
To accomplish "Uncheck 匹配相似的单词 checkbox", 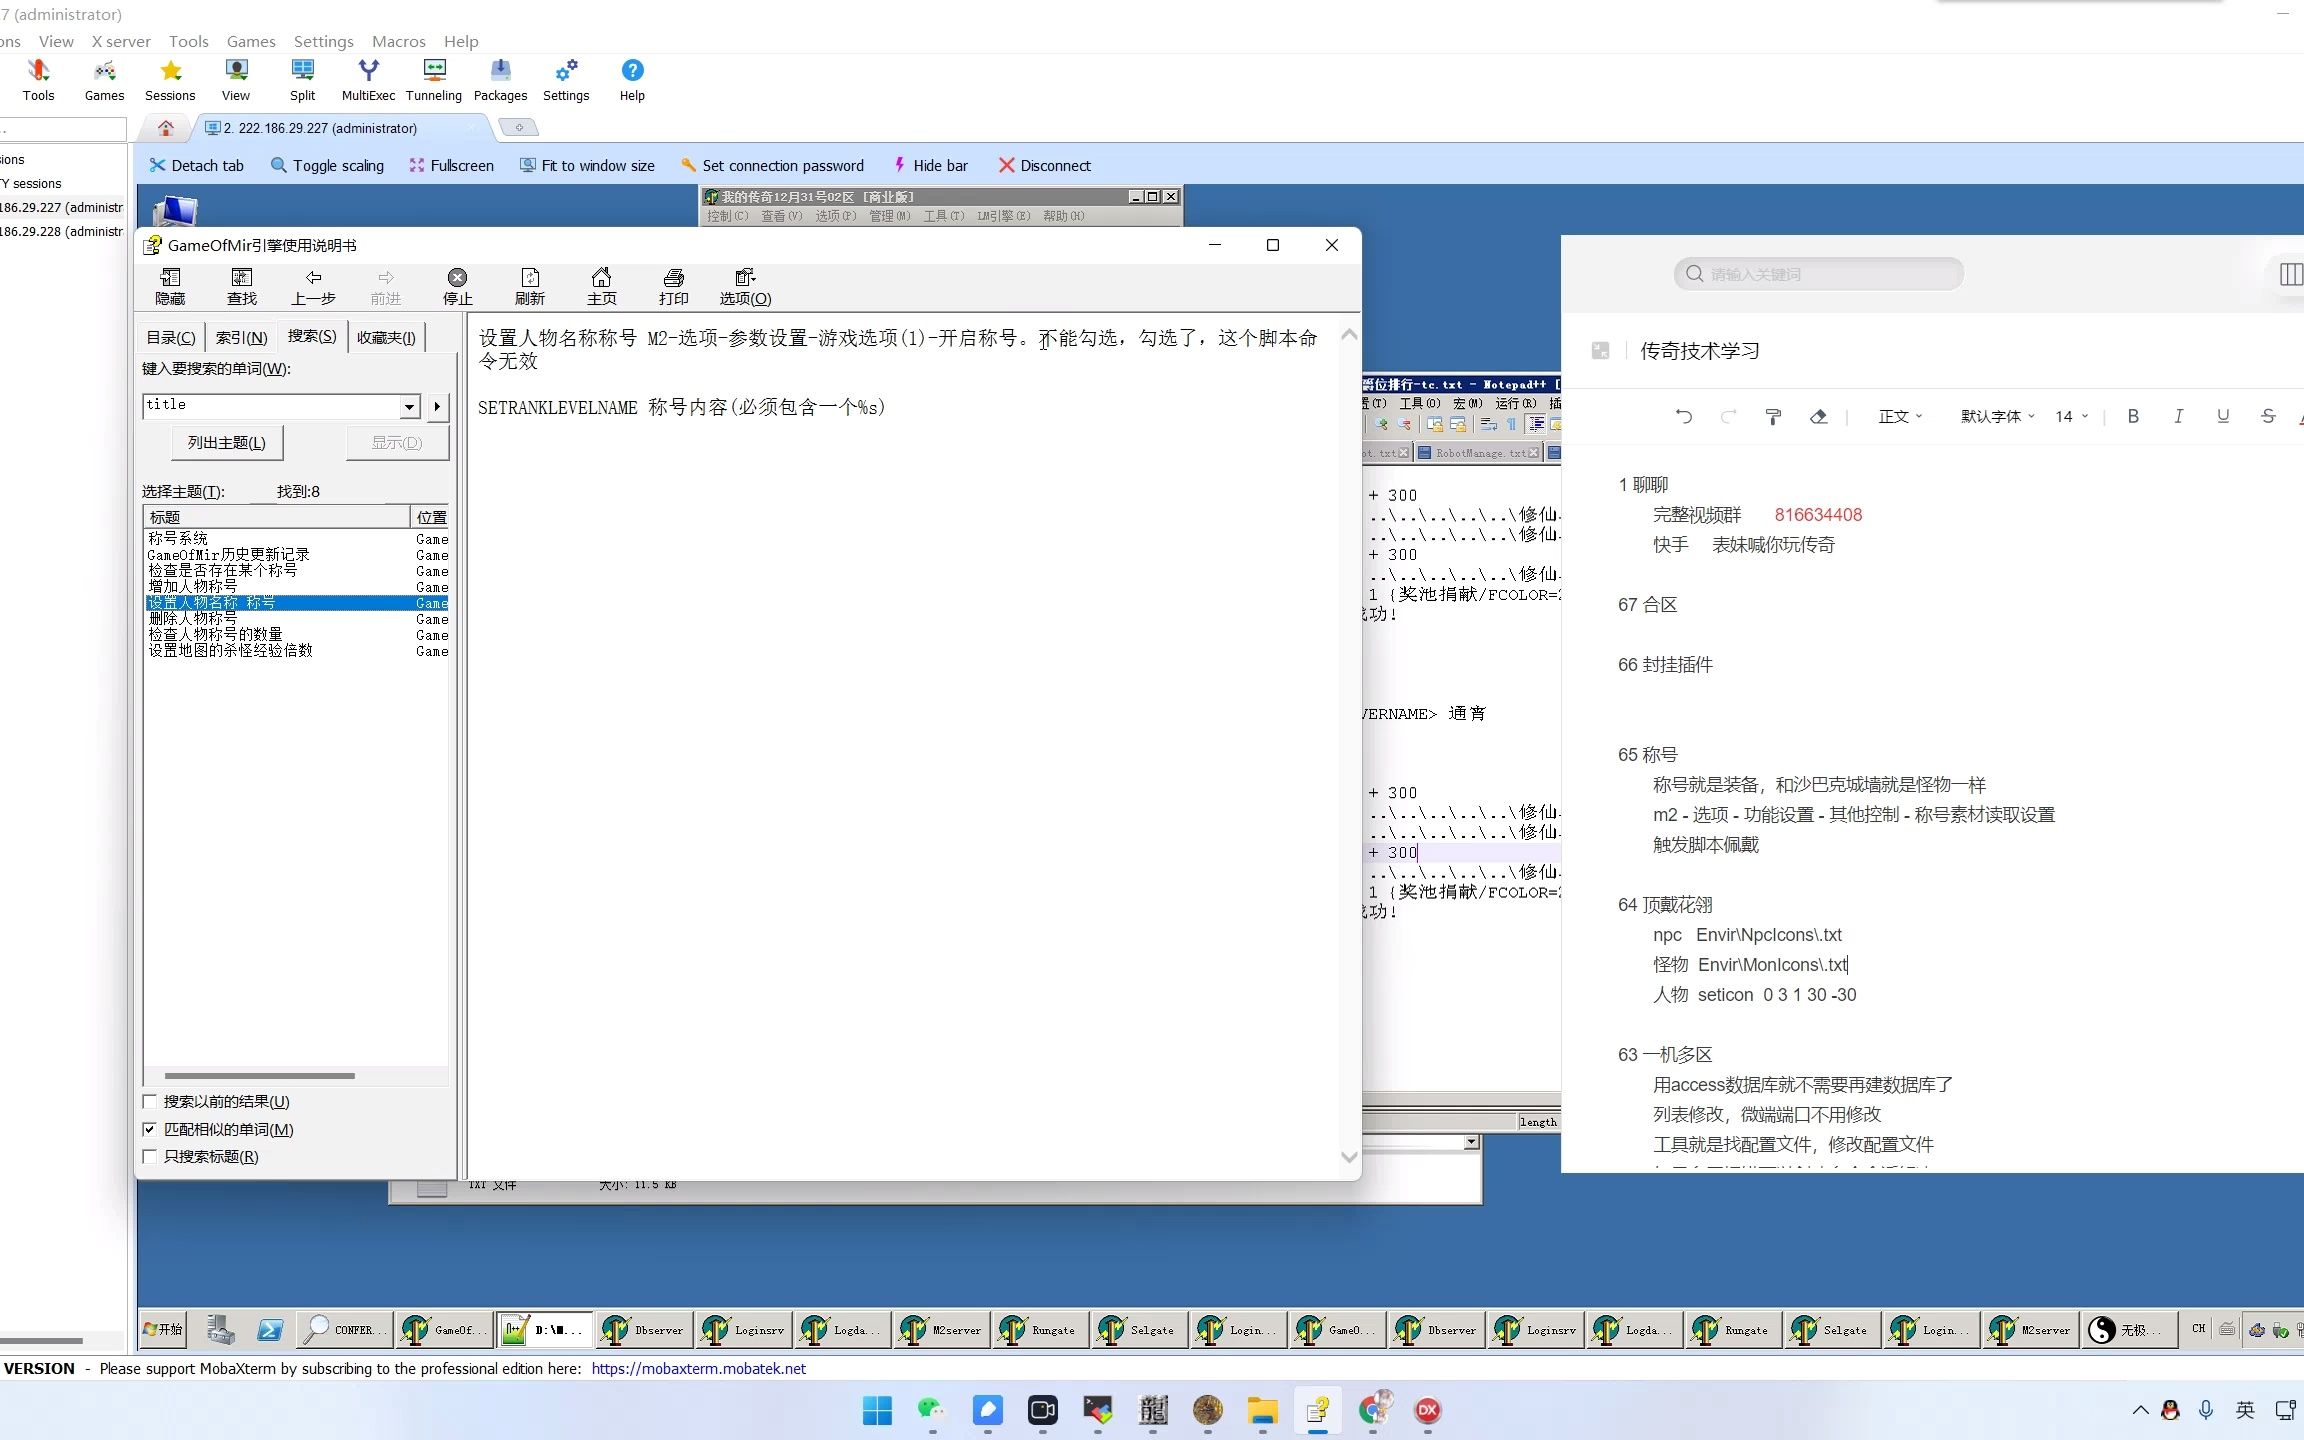I will click(x=150, y=1130).
